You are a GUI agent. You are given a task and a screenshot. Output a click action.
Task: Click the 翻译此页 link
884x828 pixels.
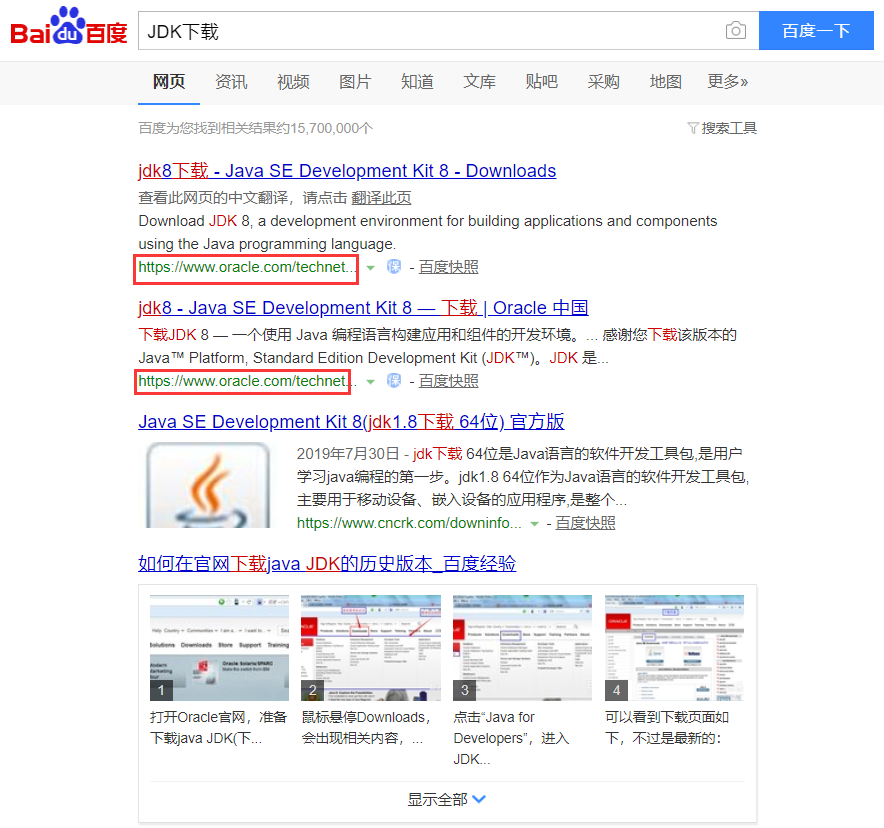pyautogui.click(x=381, y=198)
